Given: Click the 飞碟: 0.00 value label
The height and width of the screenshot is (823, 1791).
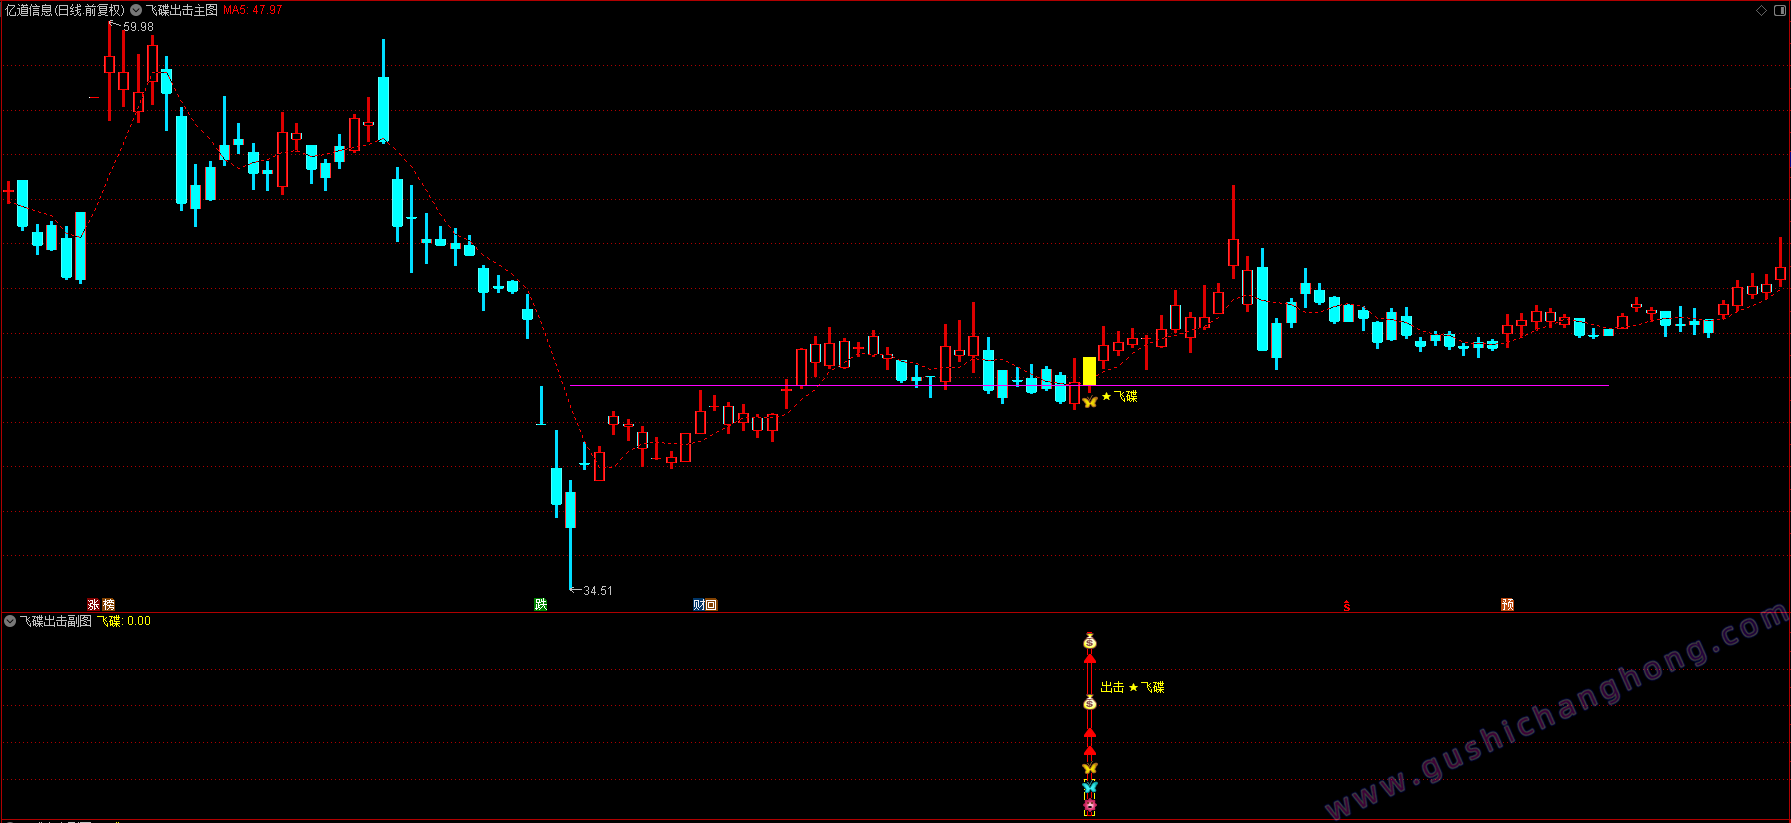Looking at the screenshot, I should point(124,621).
